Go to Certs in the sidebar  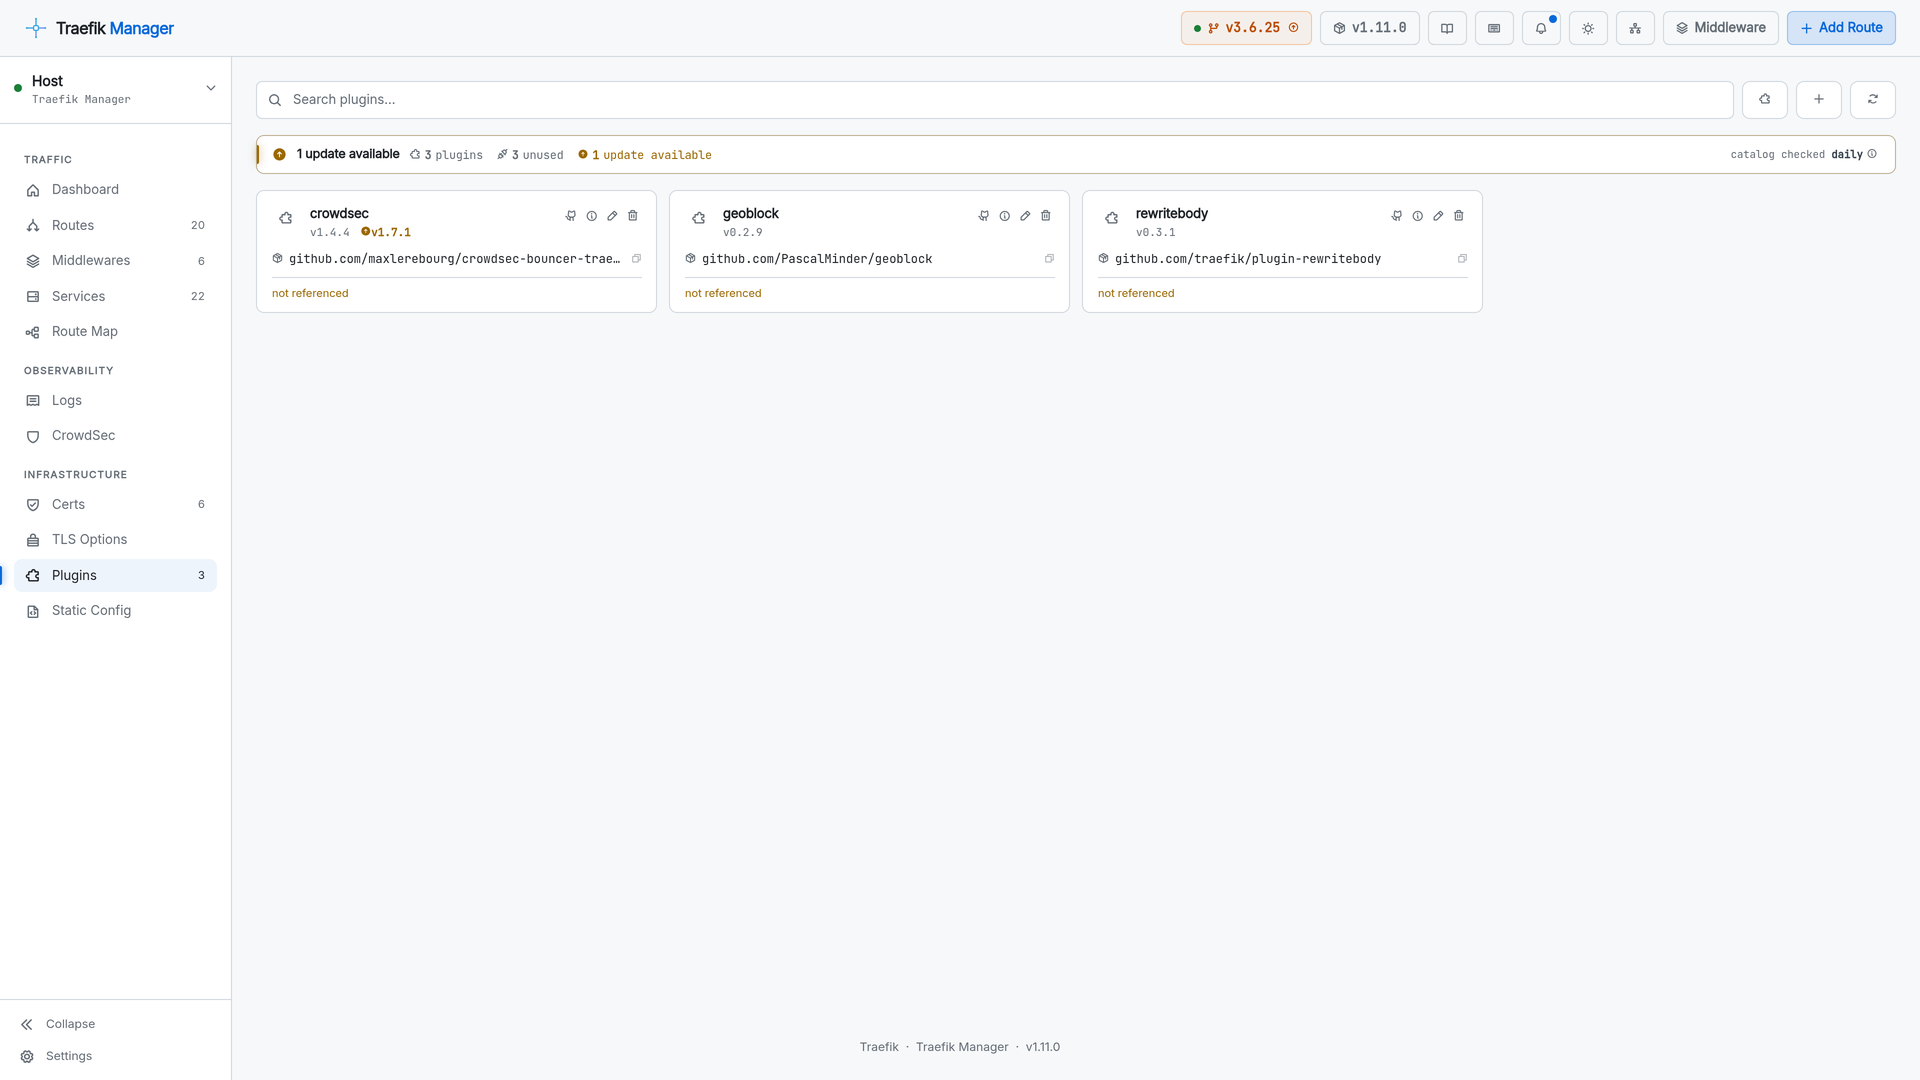point(115,505)
